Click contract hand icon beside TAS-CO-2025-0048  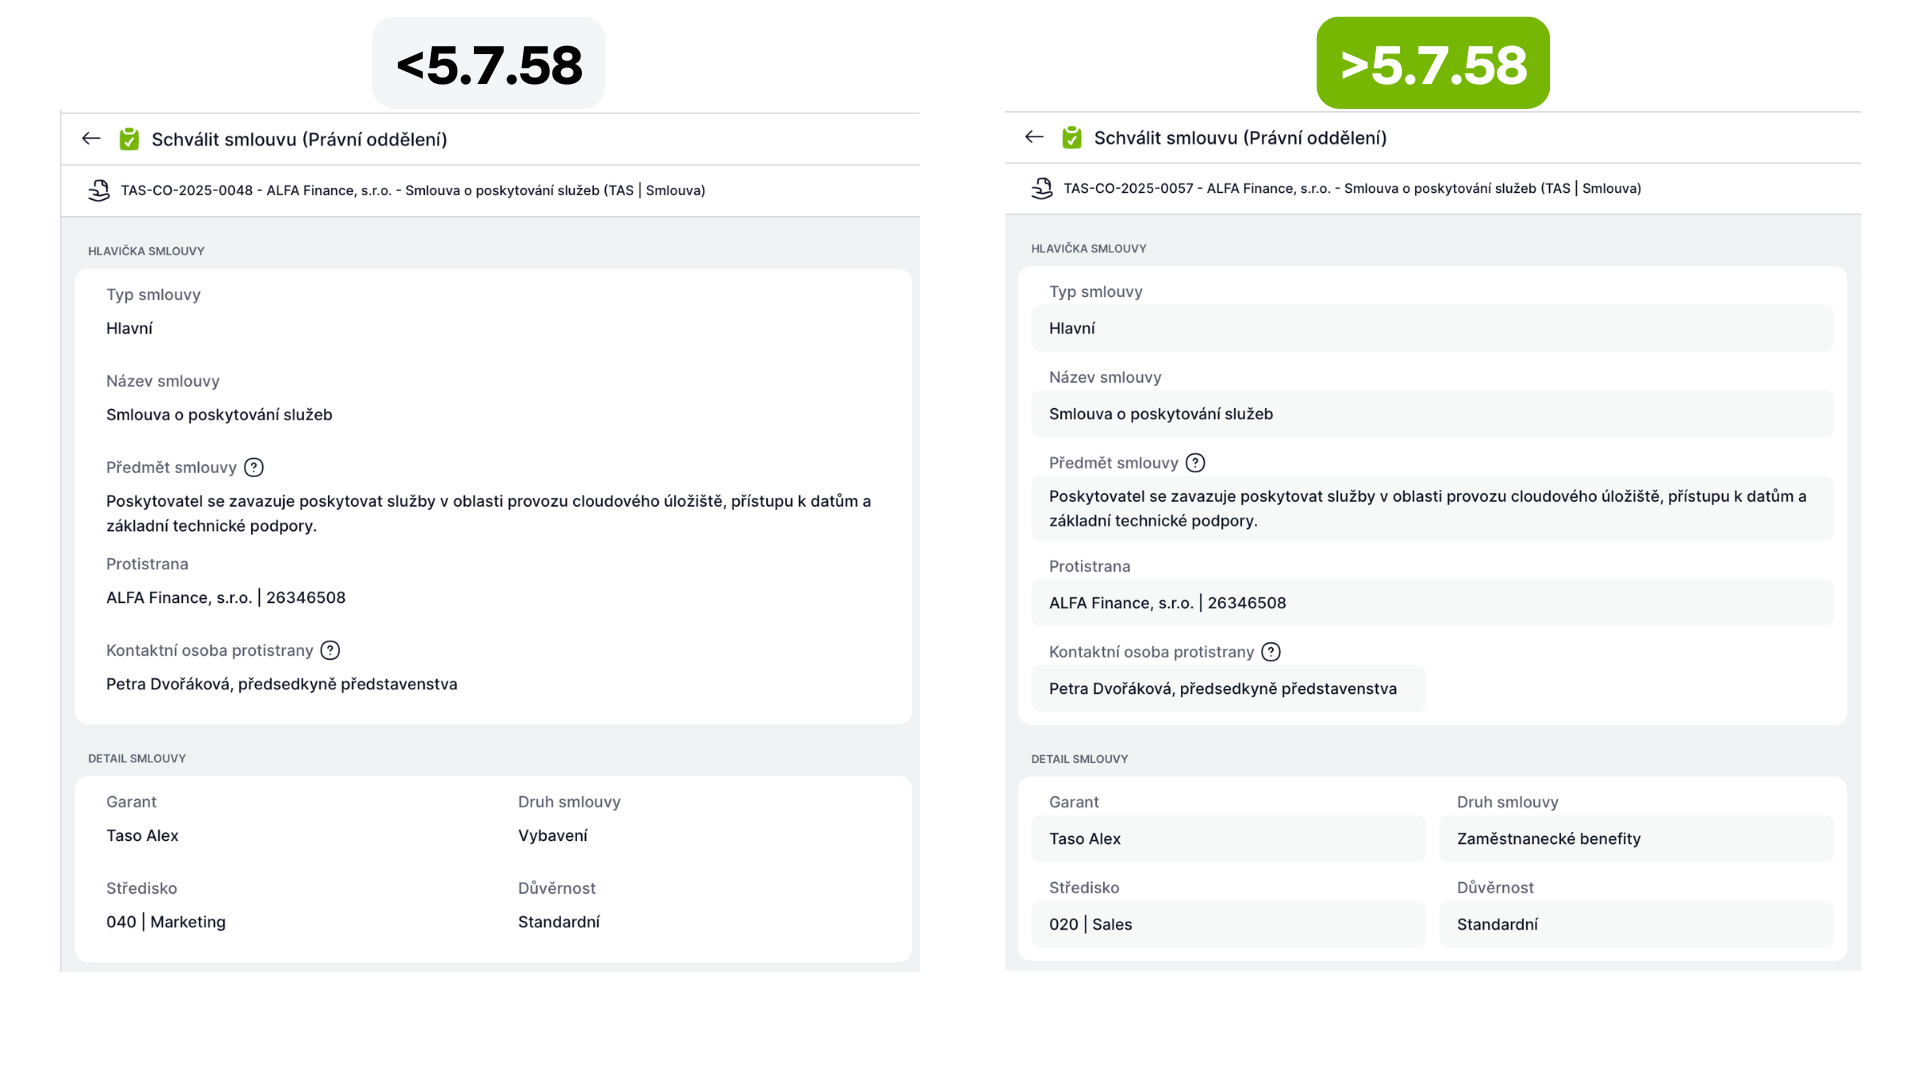(x=99, y=190)
